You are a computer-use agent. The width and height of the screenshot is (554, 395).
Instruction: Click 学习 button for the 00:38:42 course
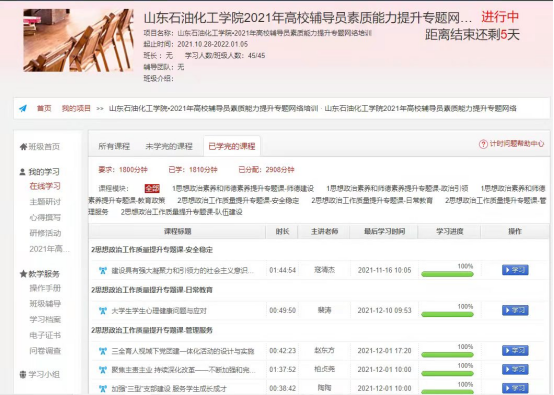point(515,388)
